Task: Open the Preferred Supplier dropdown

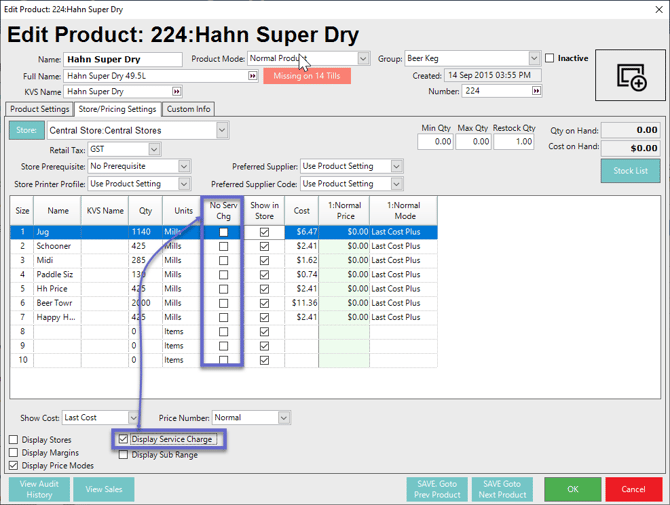Action: tap(397, 166)
